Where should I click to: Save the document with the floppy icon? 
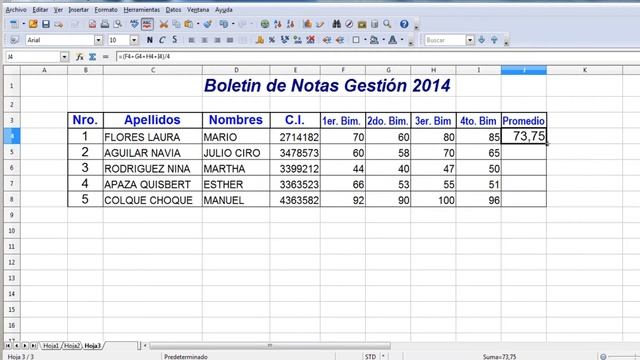click(46, 24)
